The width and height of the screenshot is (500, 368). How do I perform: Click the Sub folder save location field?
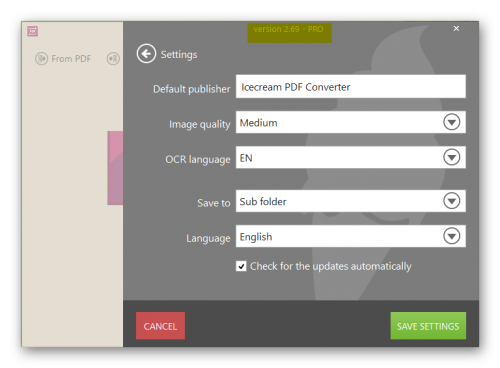coord(351,201)
